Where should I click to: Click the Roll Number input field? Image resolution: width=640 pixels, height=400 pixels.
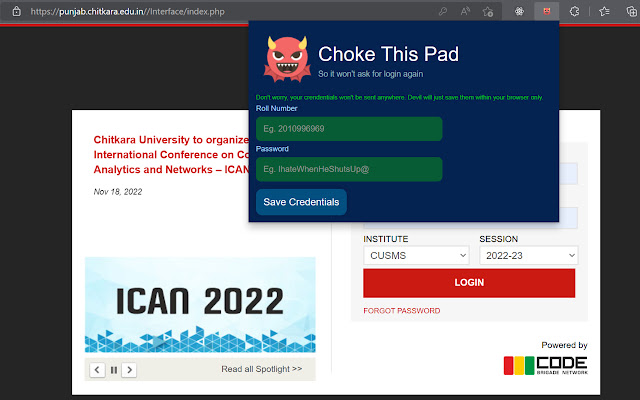coord(349,129)
